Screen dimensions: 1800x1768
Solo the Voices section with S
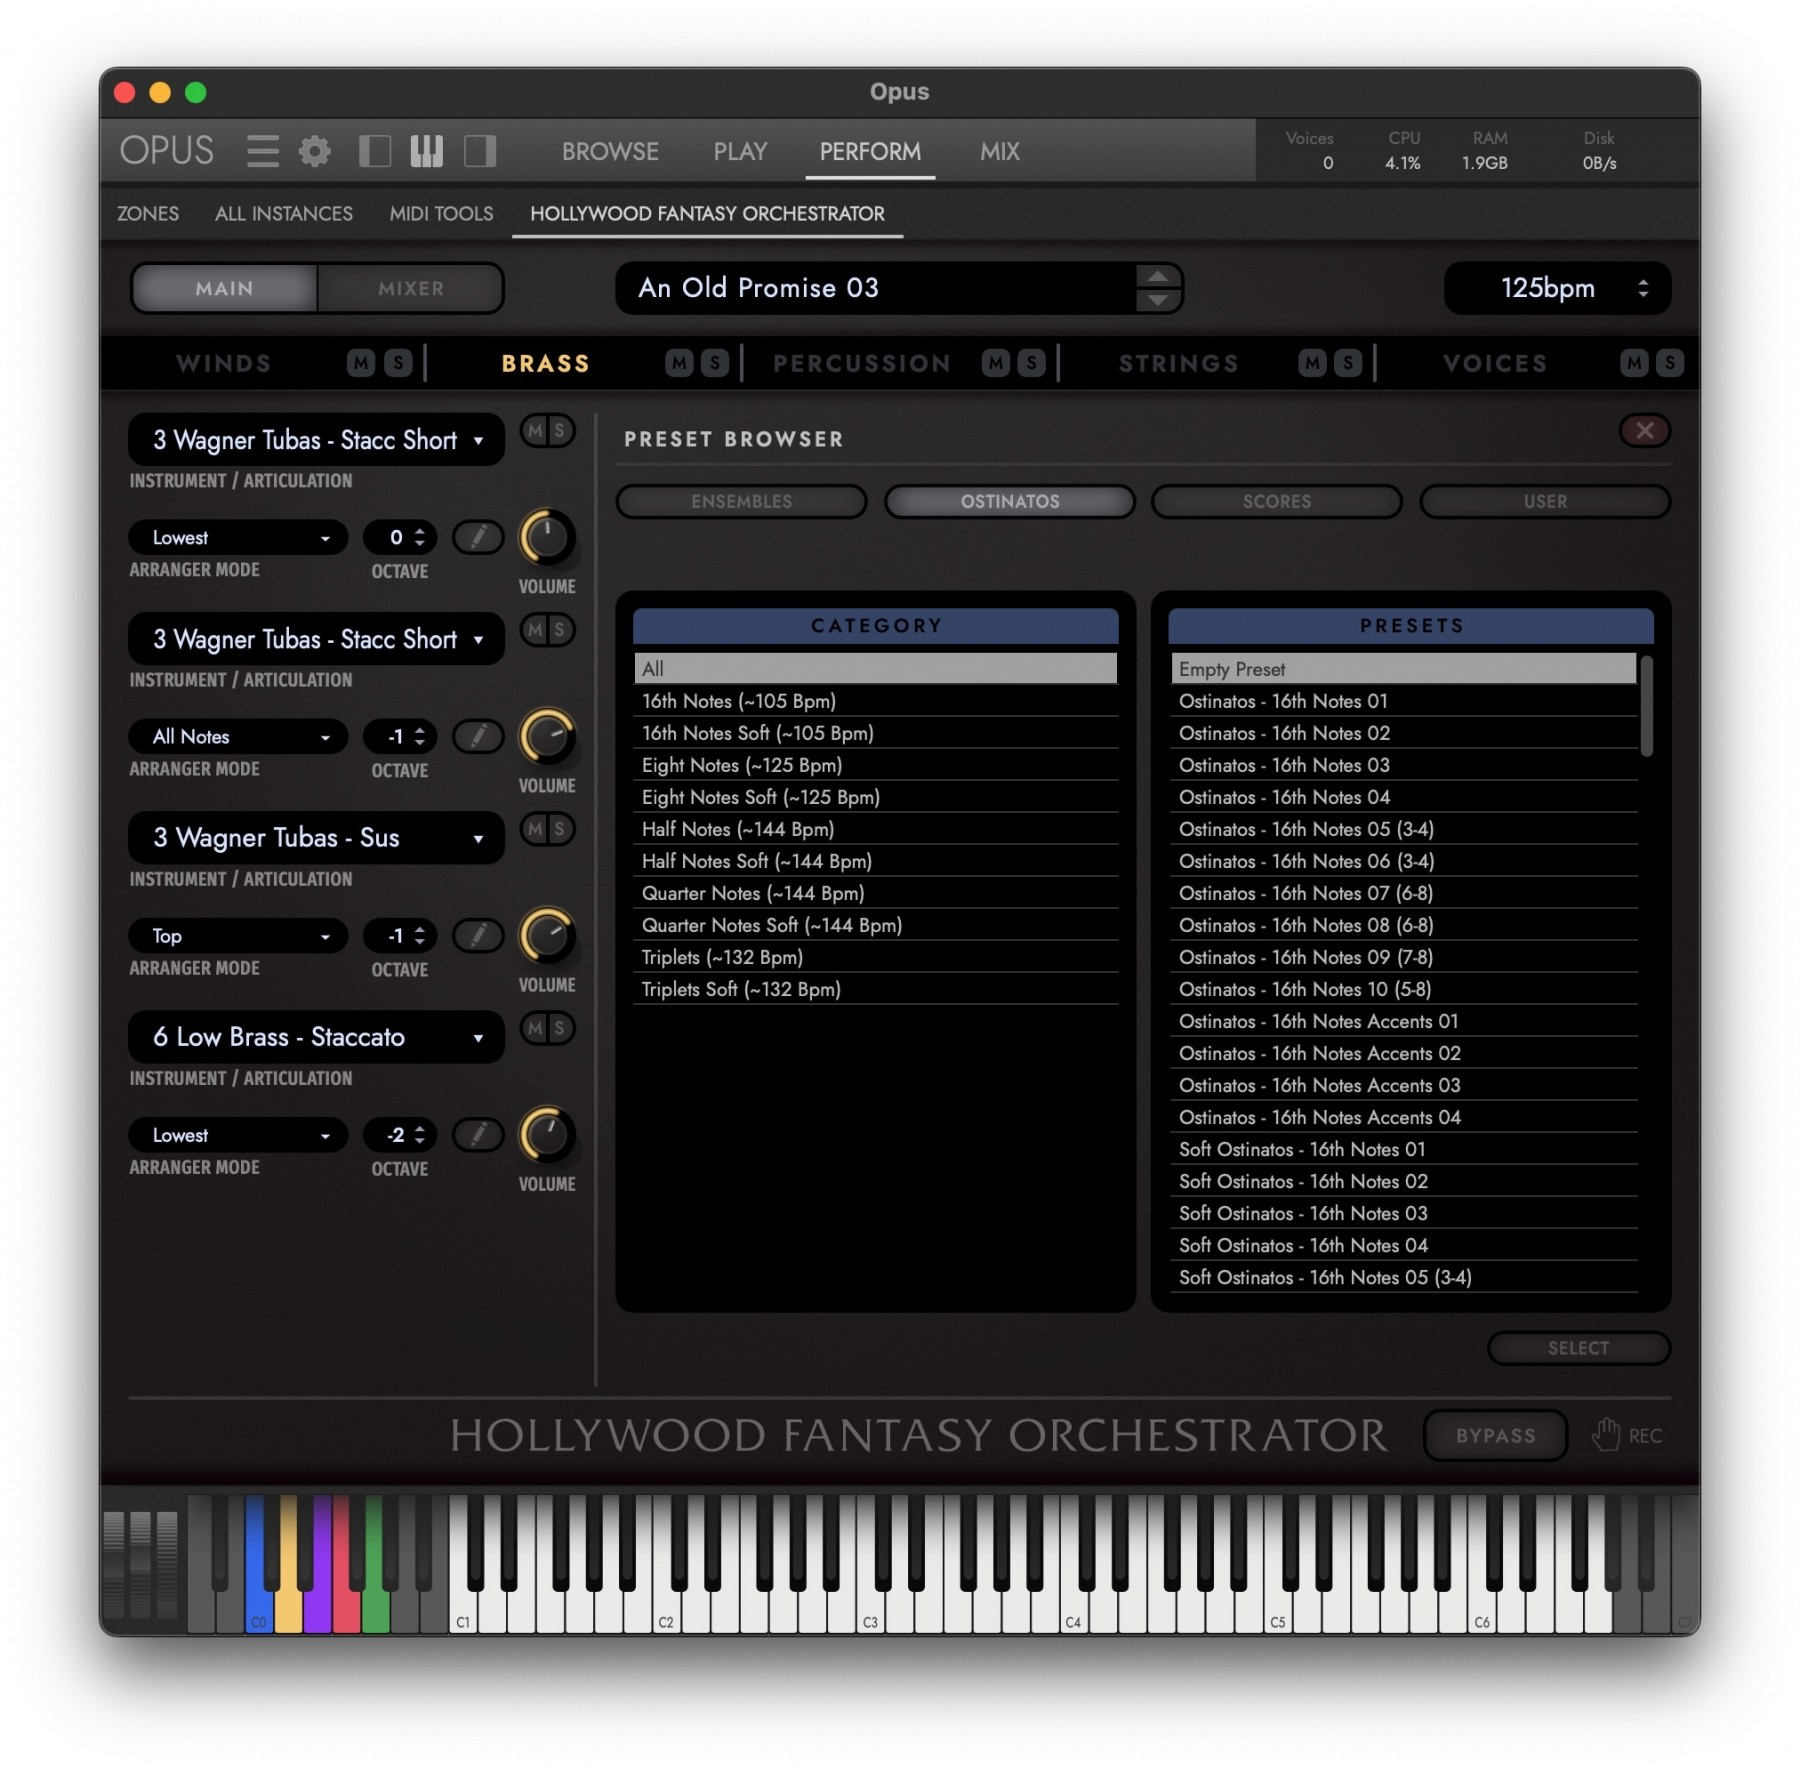[1669, 363]
